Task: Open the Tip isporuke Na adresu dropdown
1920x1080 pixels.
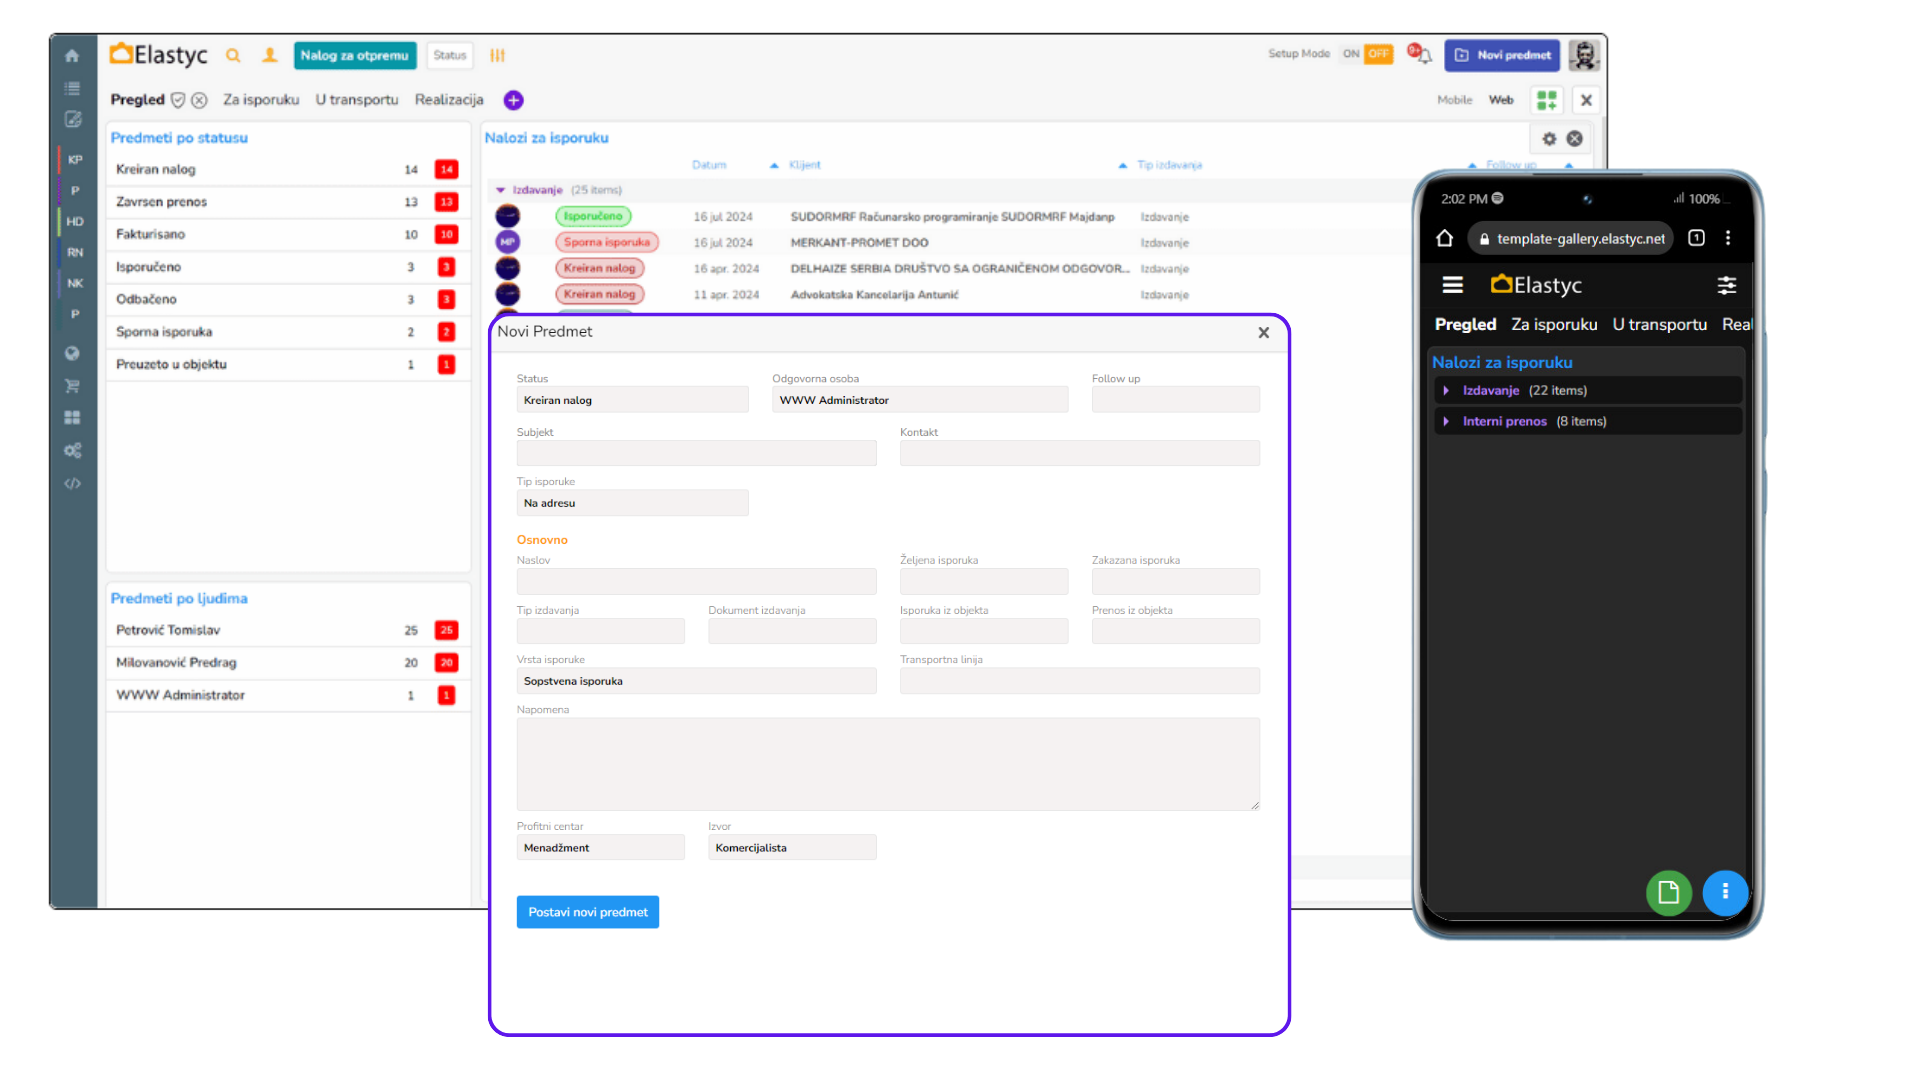Action: coord(632,503)
